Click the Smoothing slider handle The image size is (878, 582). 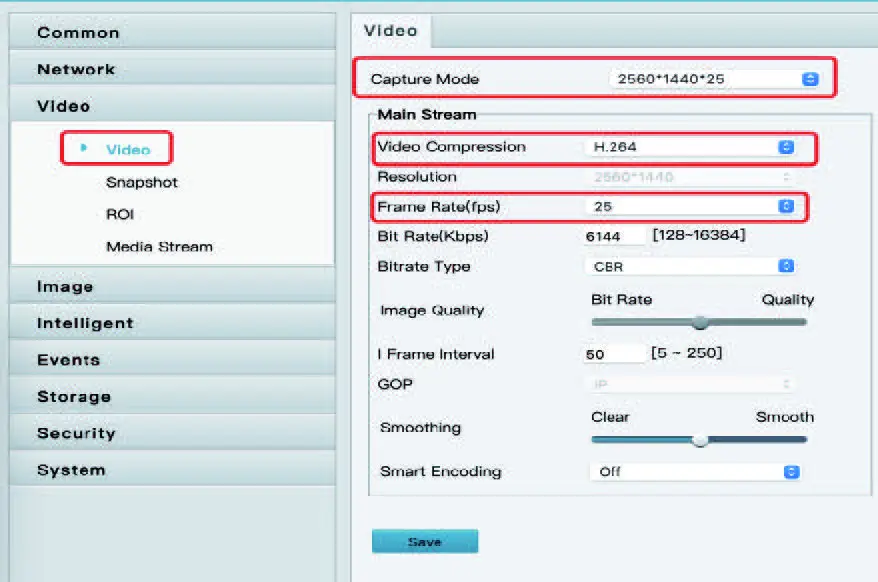[x=700, y=440]
